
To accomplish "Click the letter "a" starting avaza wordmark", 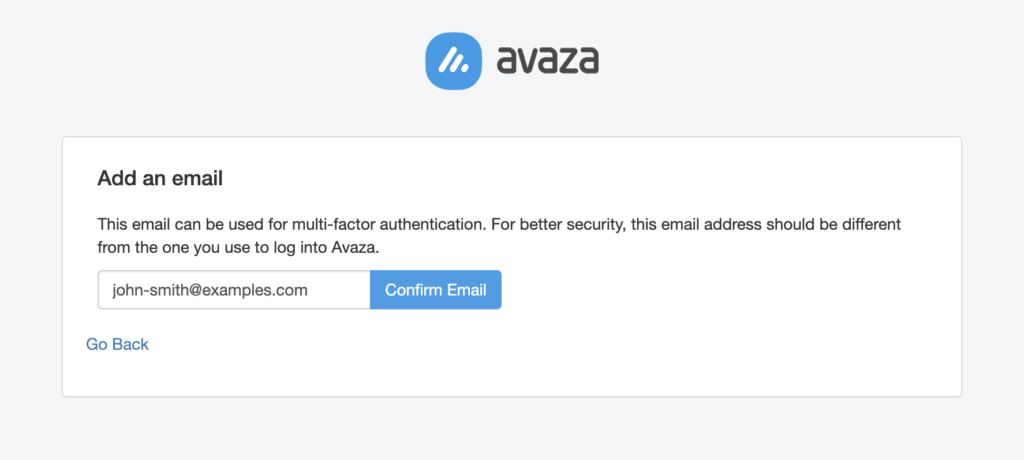I will (506, 61).
